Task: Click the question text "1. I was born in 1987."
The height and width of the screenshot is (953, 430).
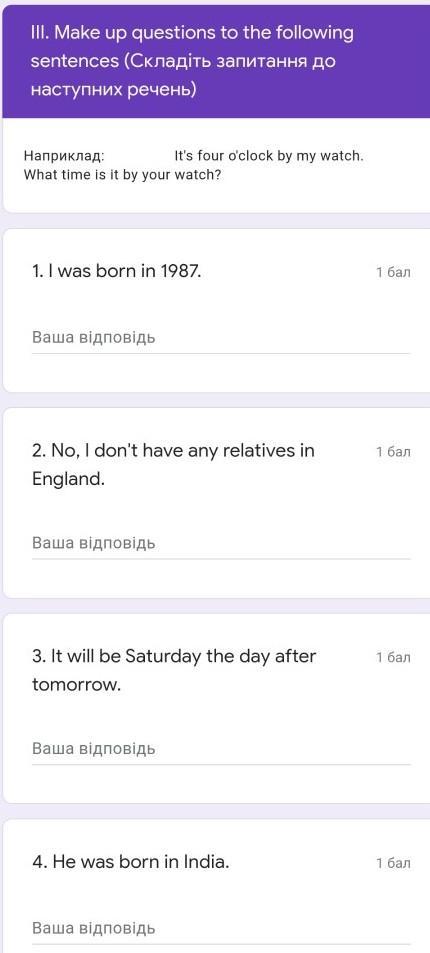Action: point(116,271)
